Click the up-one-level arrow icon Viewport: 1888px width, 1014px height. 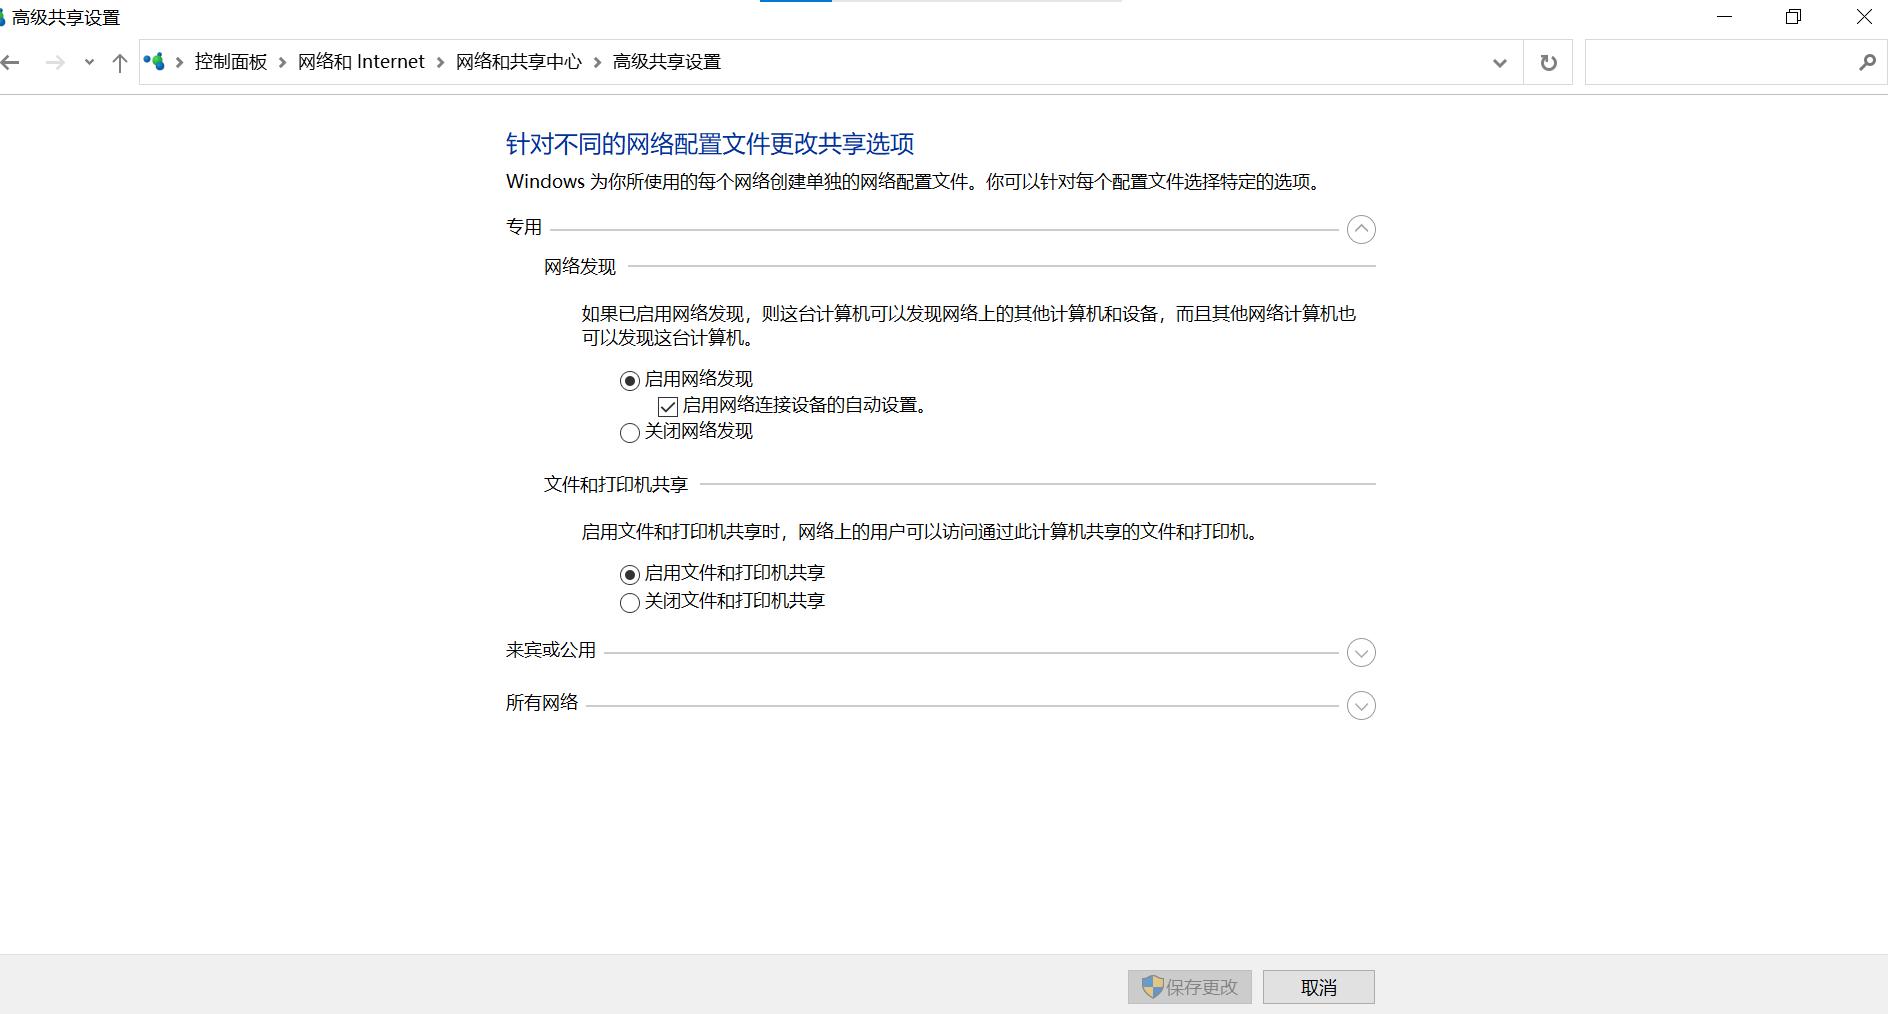click(119, 62)
